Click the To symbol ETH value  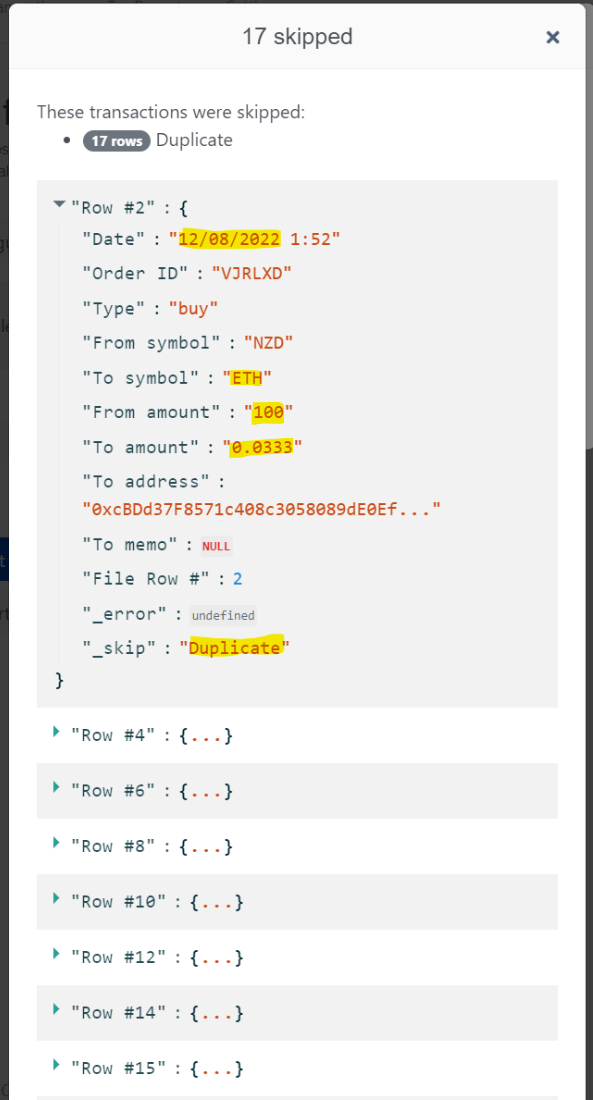pos(246,378)
